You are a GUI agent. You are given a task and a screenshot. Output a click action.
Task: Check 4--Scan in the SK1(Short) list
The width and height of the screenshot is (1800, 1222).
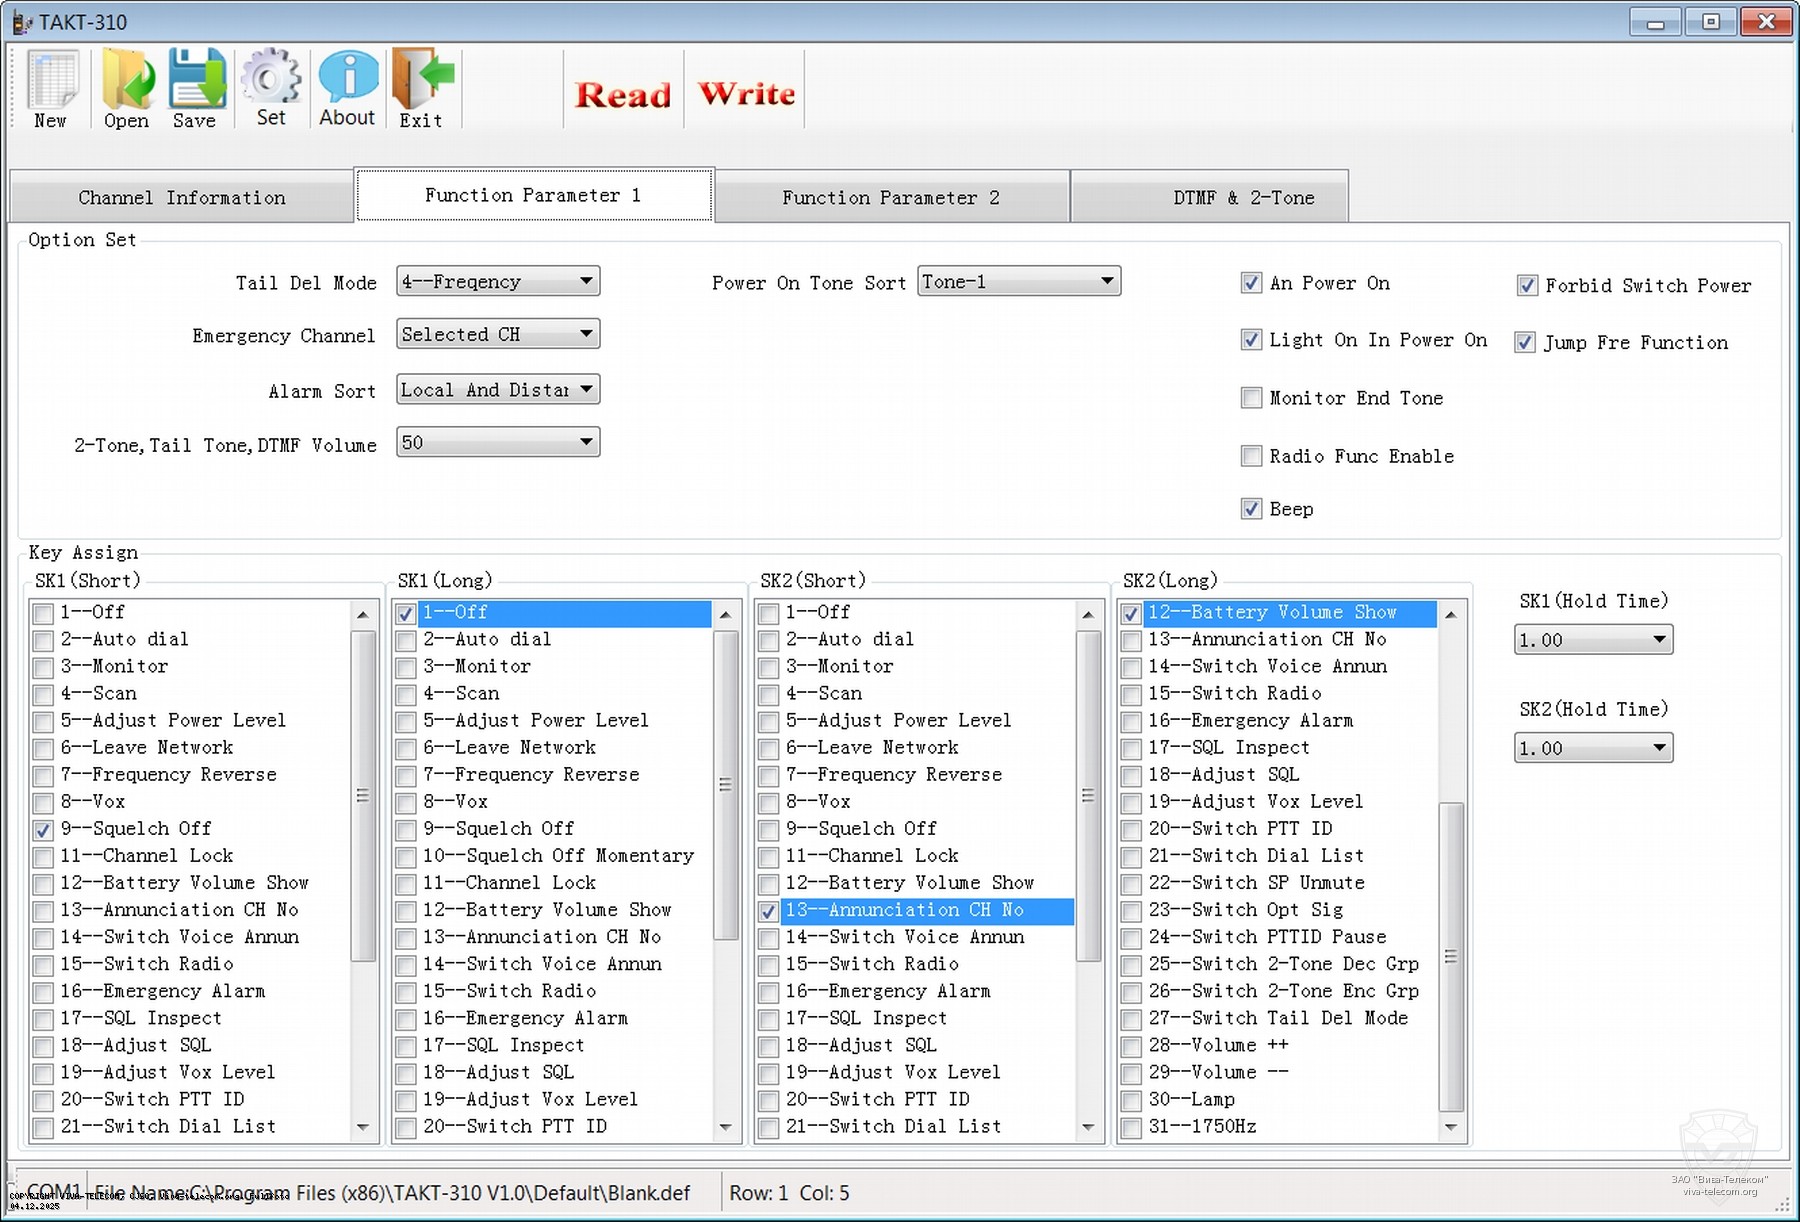pyautogui.click(x=43, y=694)
